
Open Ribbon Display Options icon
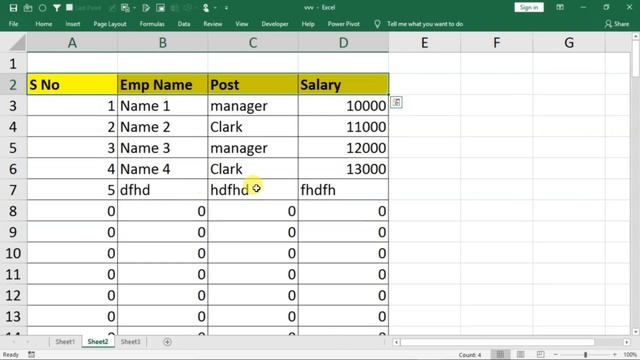pos(560,7)
